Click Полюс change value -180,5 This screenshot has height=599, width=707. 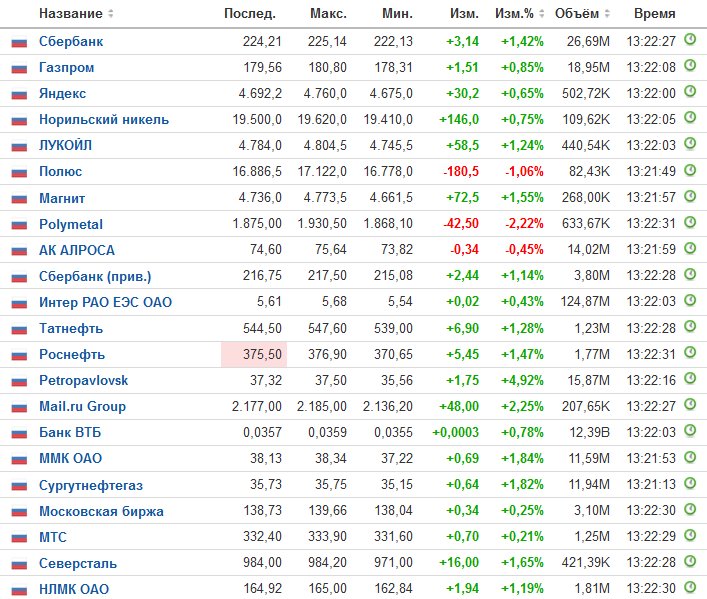[461, 171]
